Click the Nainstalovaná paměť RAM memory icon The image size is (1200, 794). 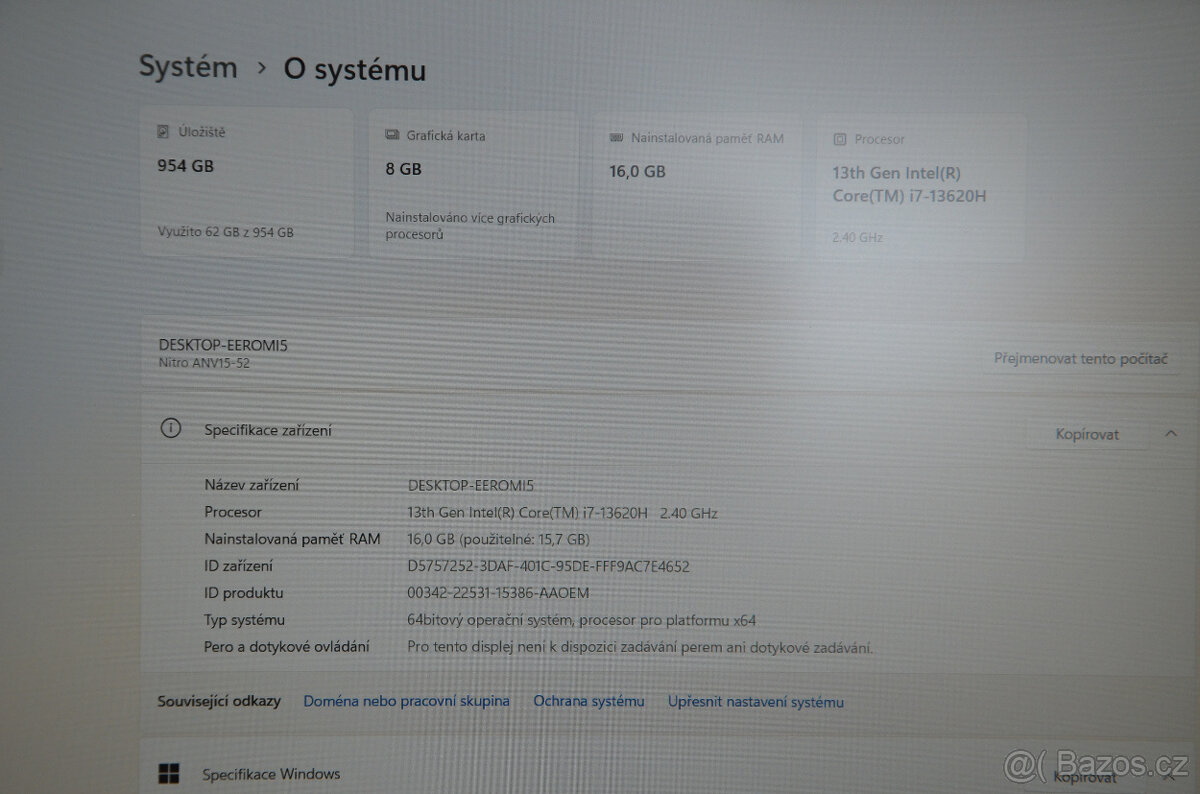[614, 138]
